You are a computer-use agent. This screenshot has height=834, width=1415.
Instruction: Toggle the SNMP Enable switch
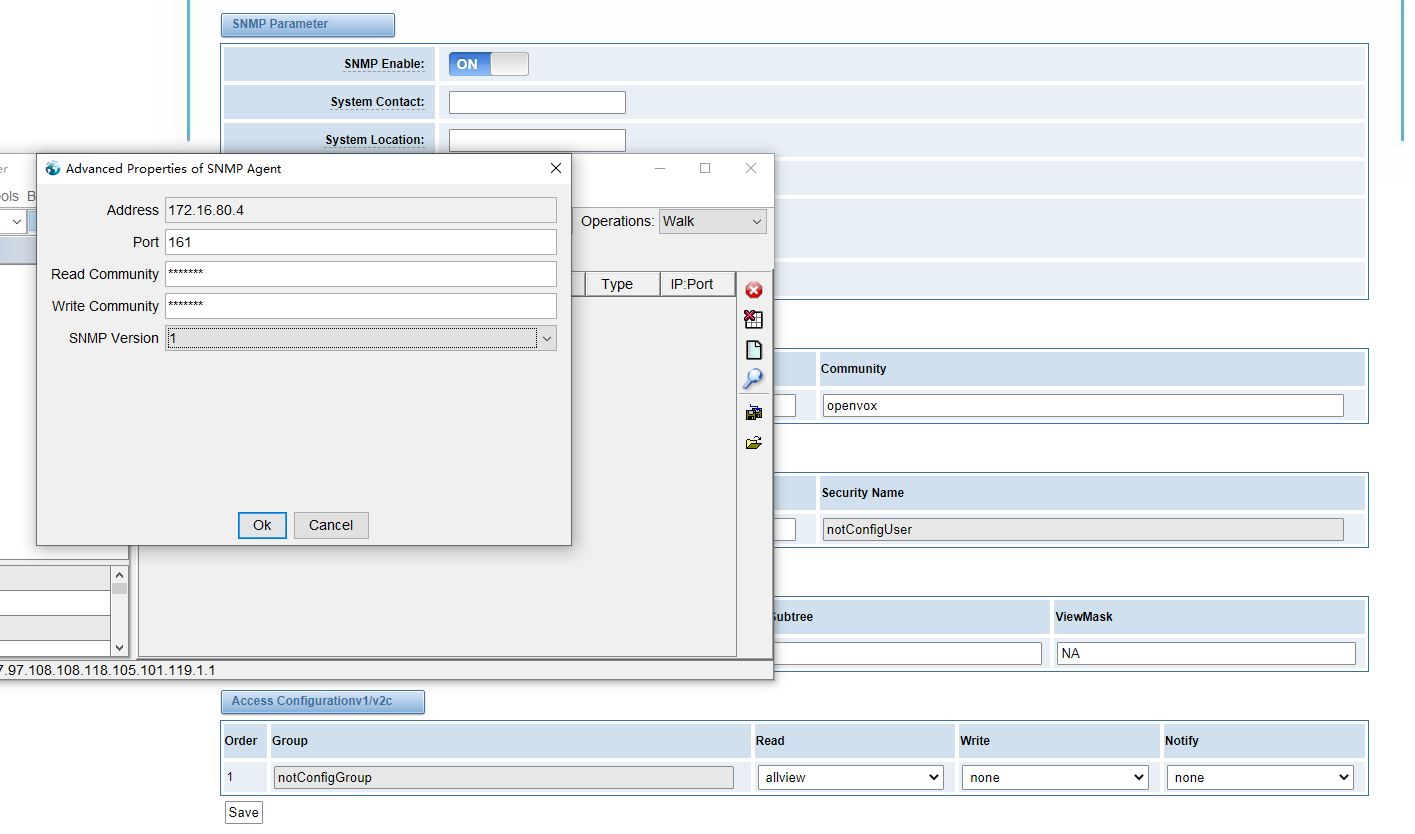488,64
